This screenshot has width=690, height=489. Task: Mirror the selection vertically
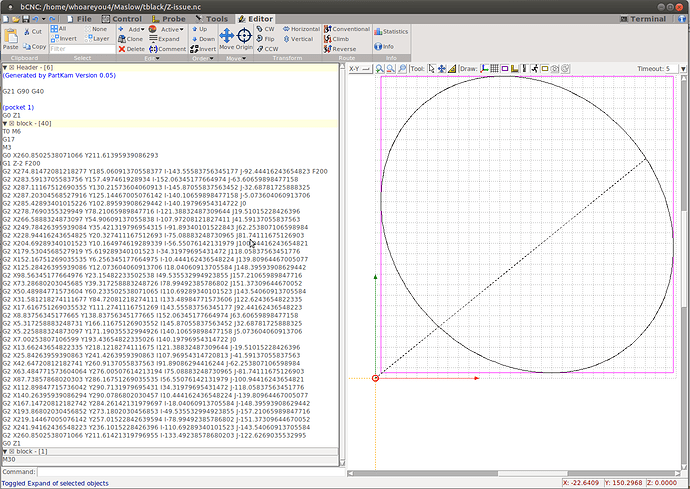tap(298, 39)
